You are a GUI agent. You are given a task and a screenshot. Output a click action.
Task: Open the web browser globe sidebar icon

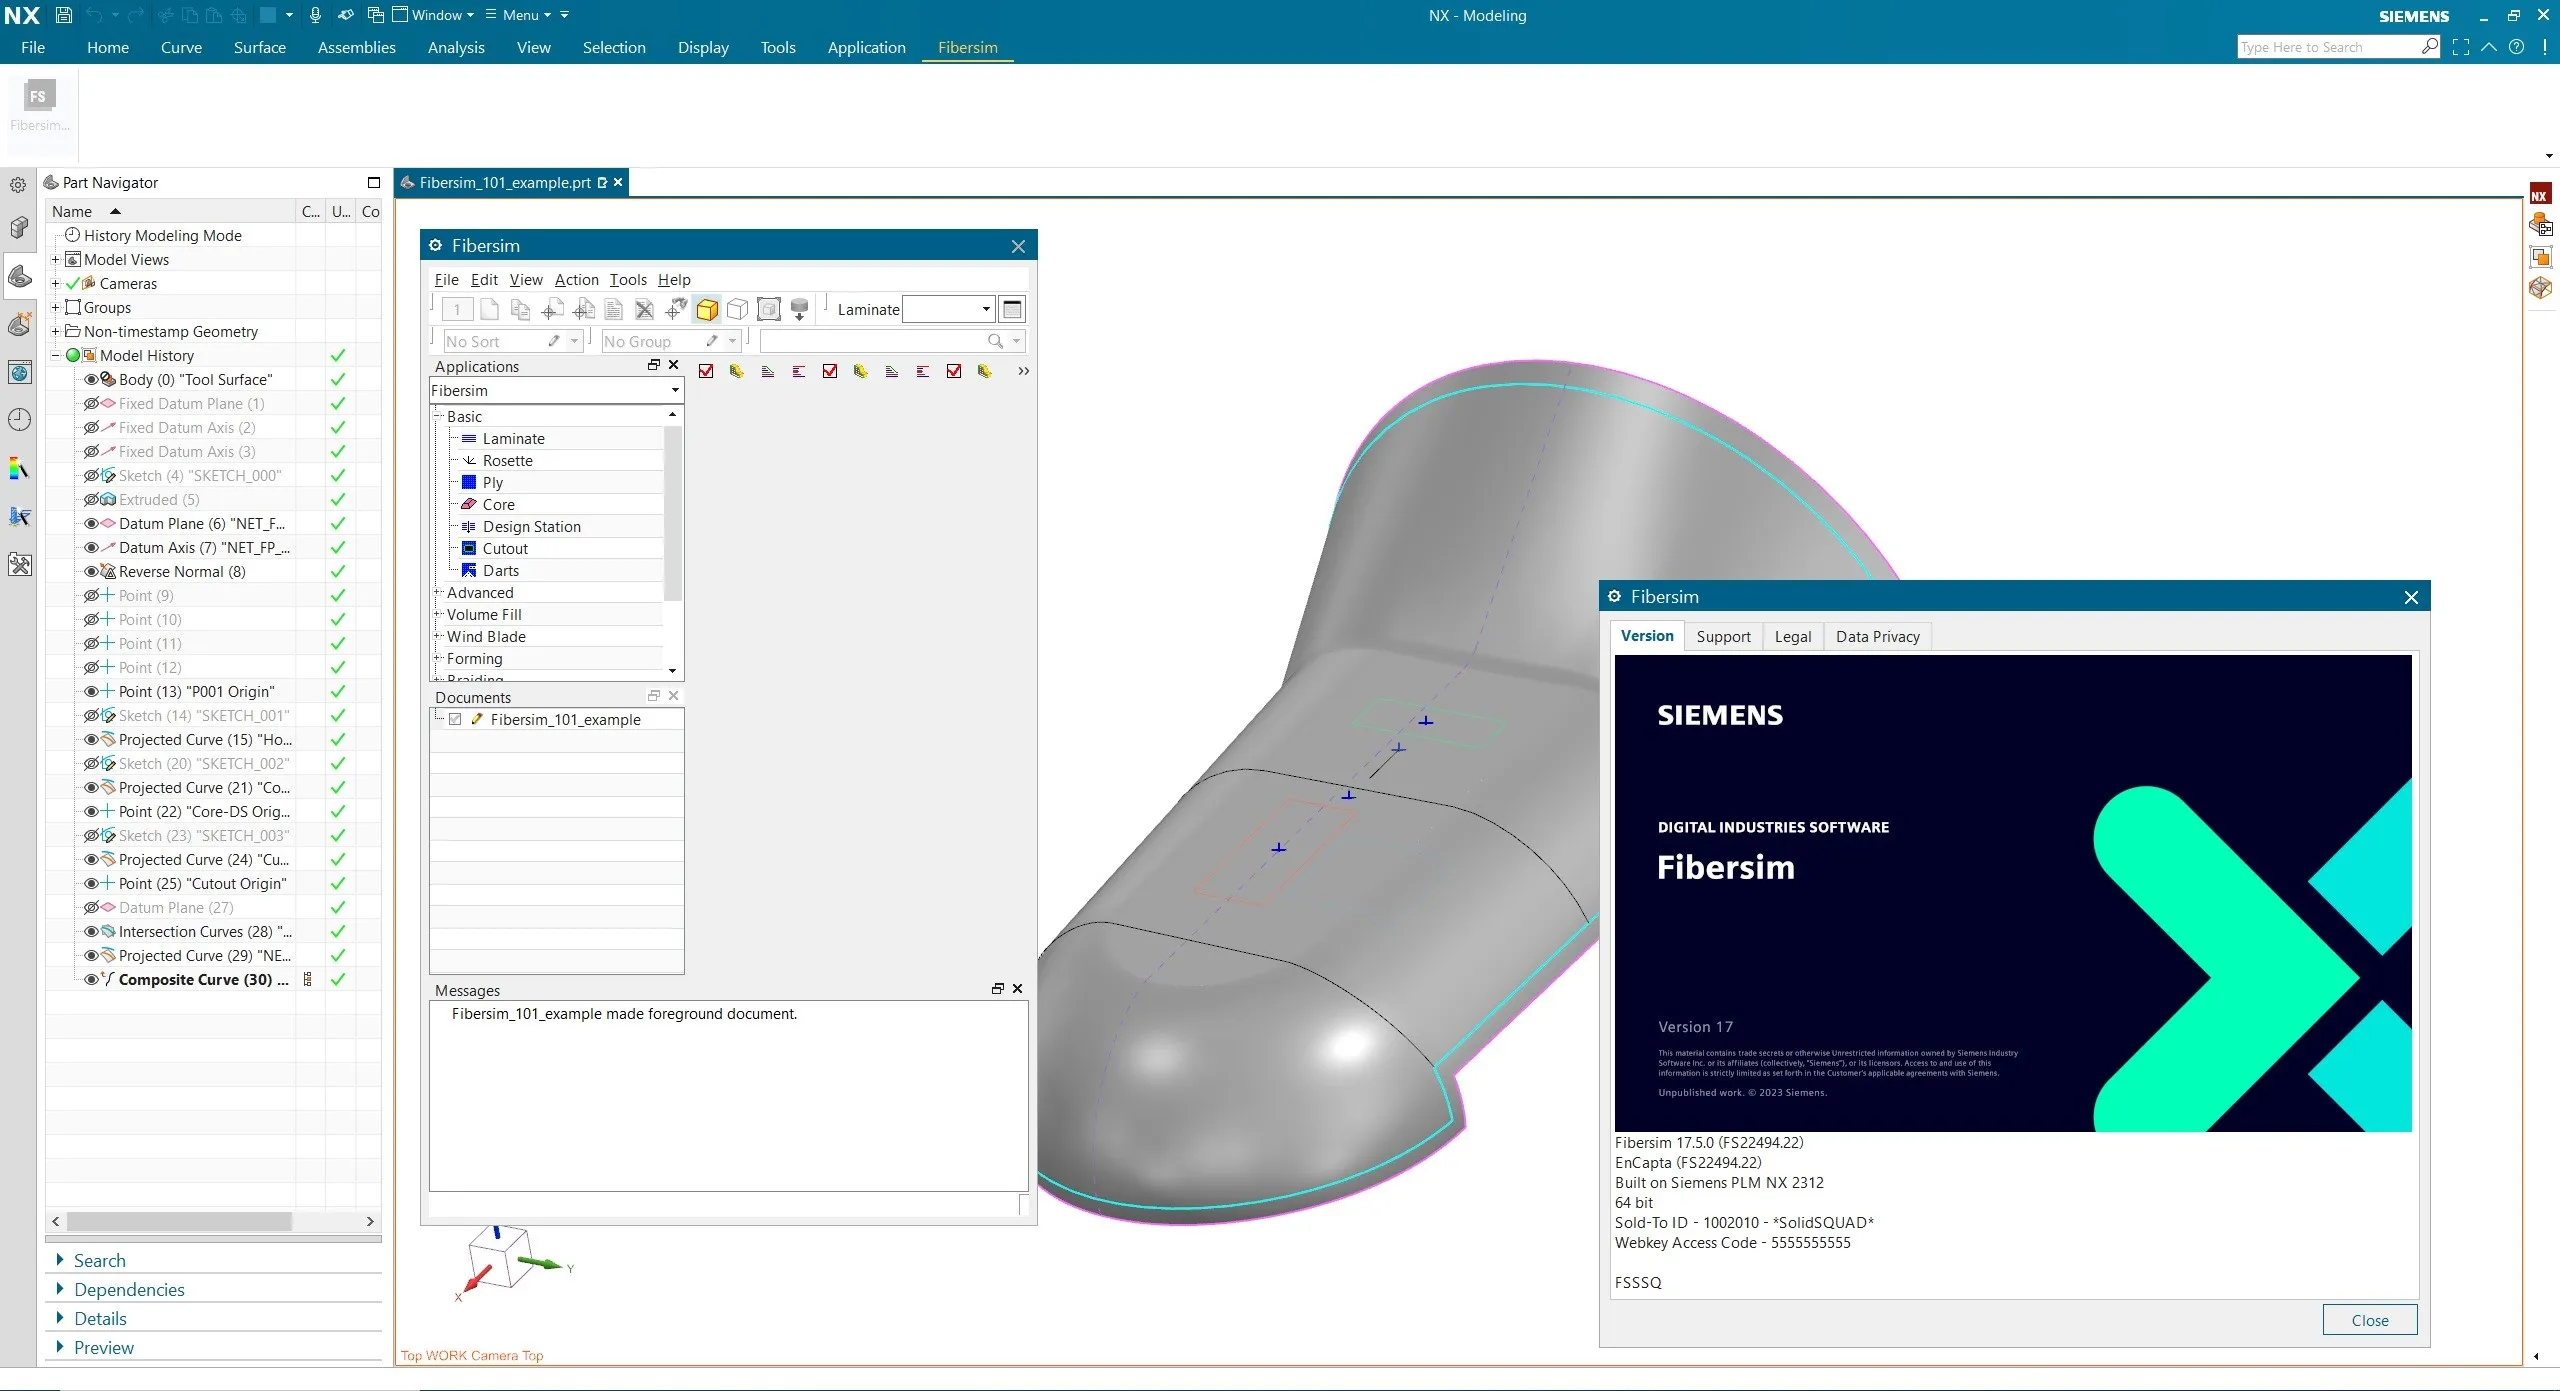19,373
